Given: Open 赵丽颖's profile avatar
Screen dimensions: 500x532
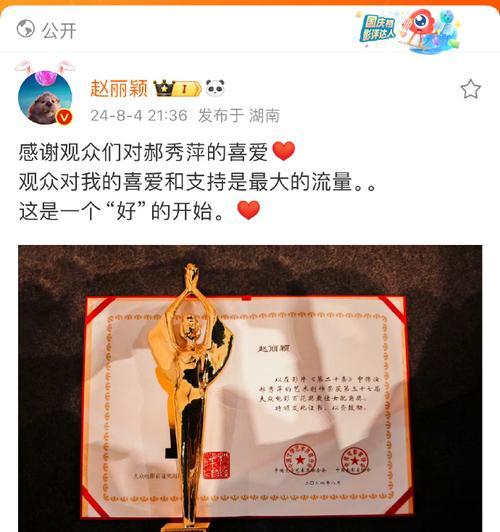Looking at the screenshot, I should (45, 97).
